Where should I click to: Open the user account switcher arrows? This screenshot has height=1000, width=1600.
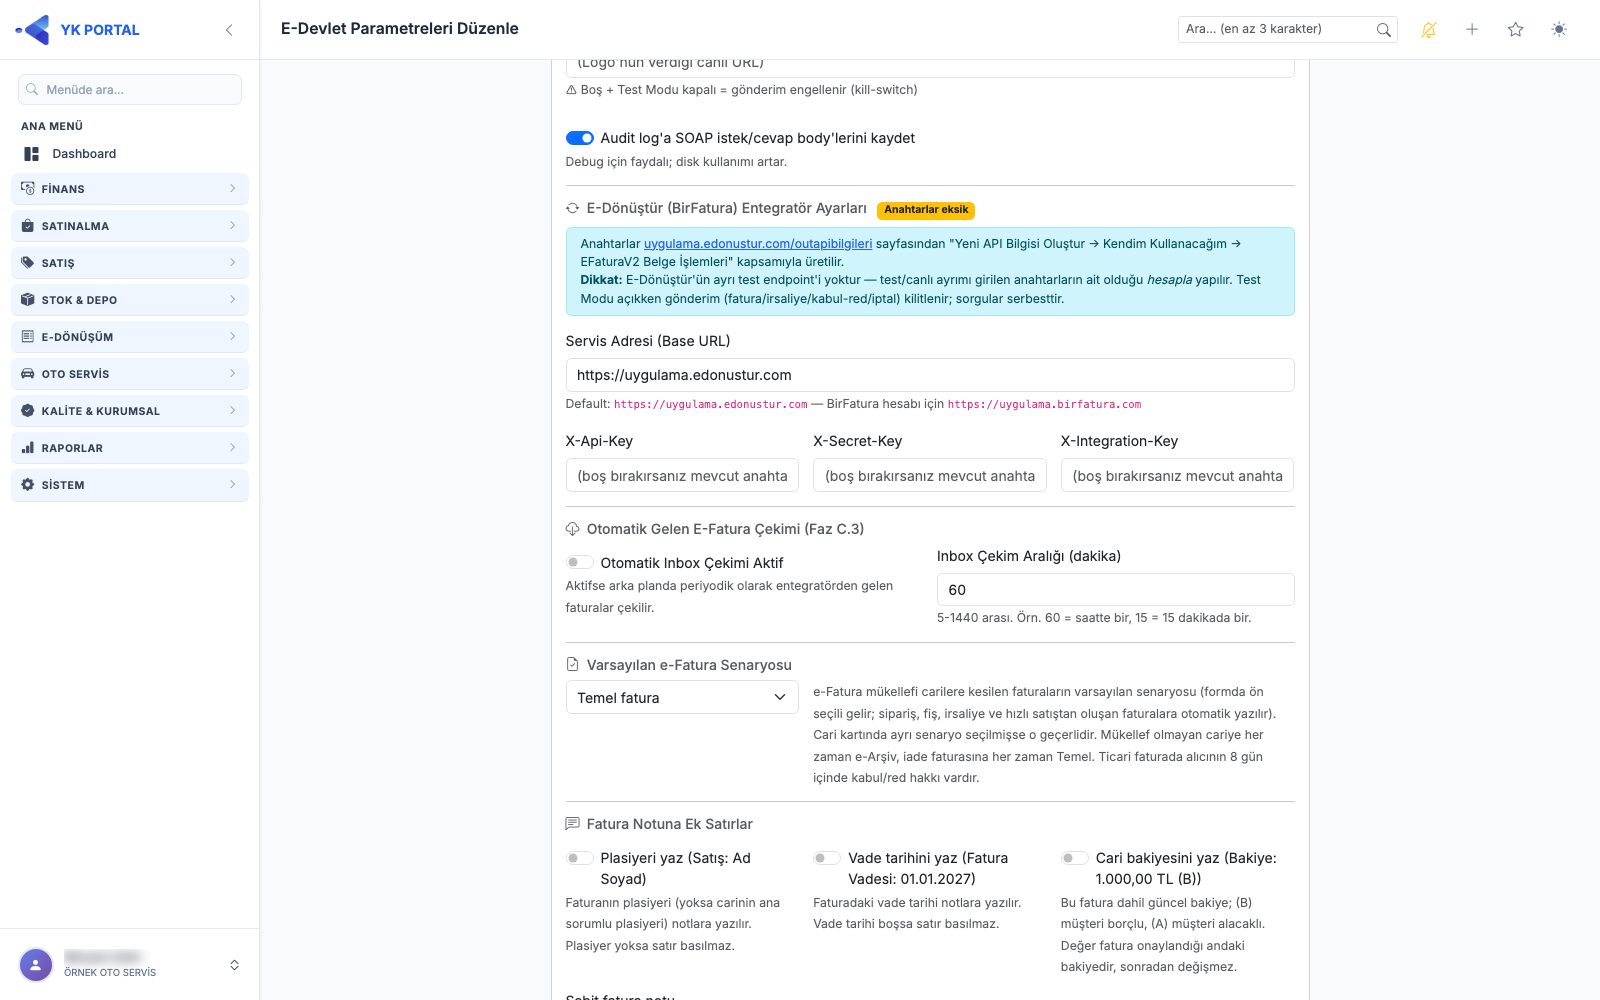click(234, 965)
